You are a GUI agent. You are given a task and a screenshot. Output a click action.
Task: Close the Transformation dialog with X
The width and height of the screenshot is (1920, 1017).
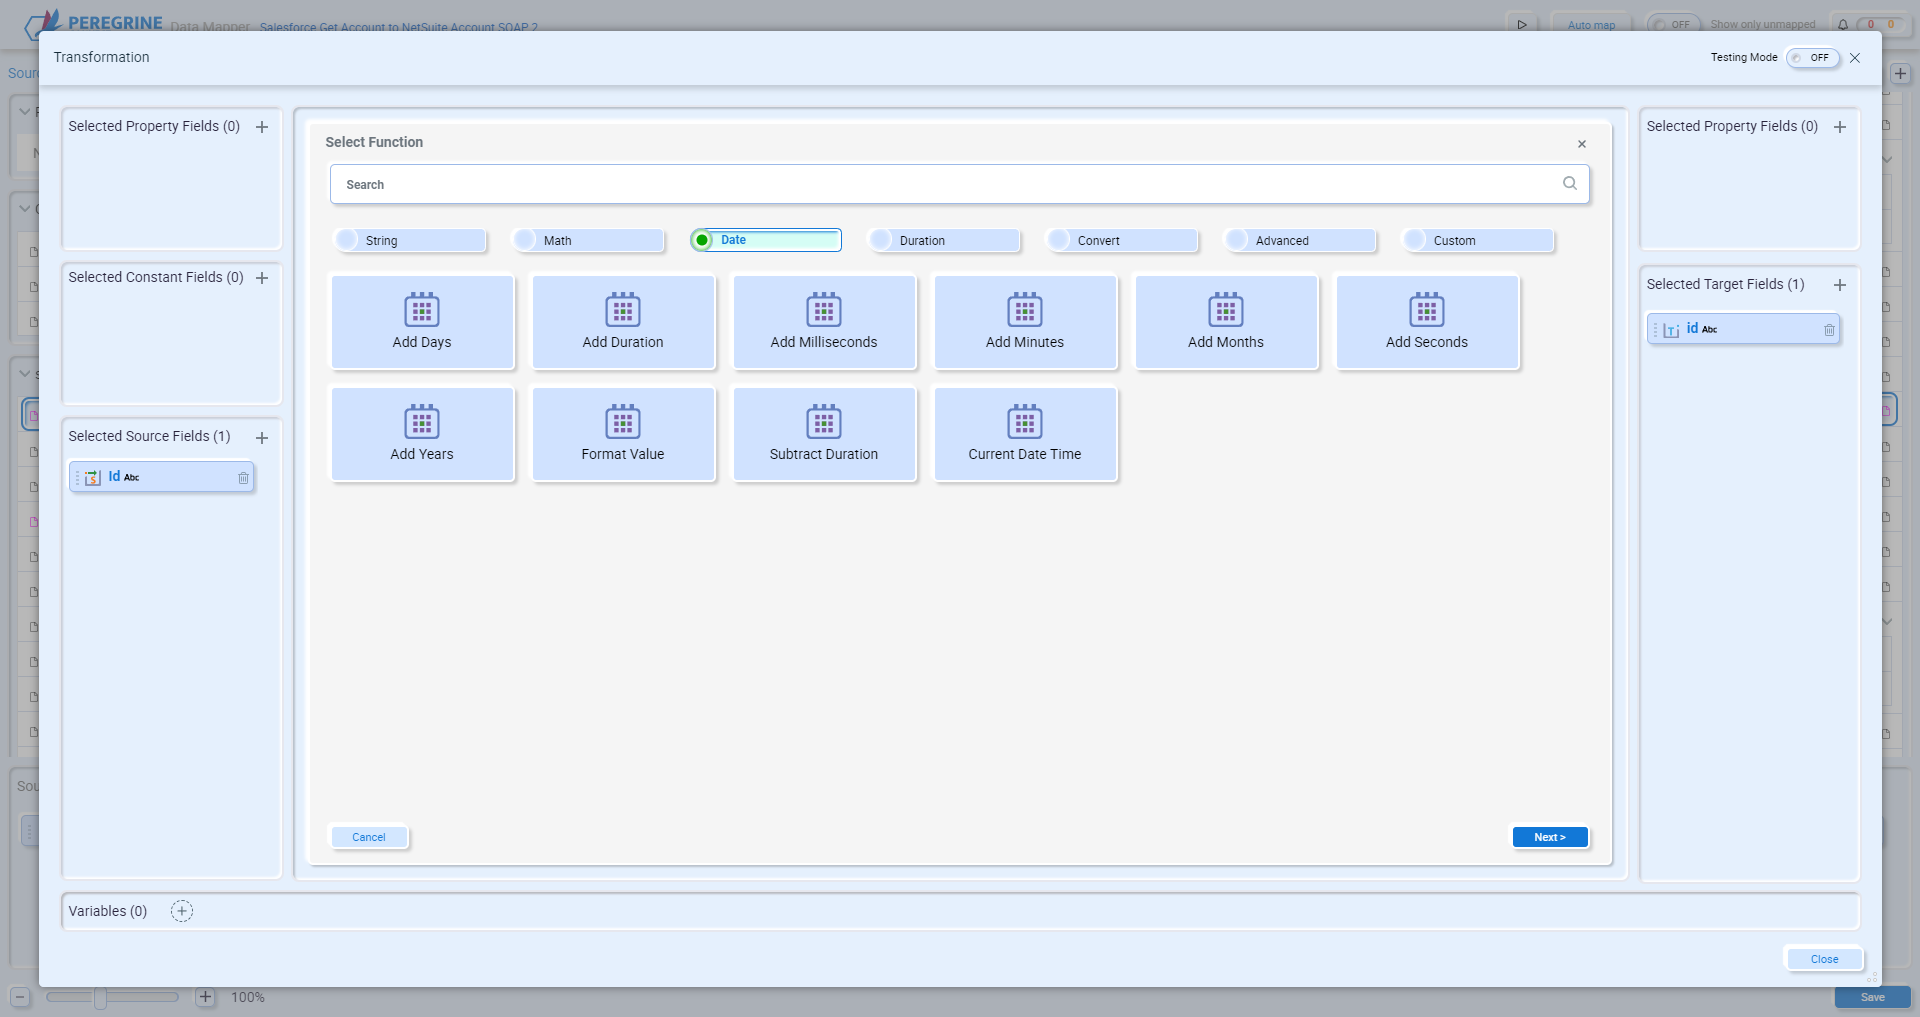click(1855, 58)
